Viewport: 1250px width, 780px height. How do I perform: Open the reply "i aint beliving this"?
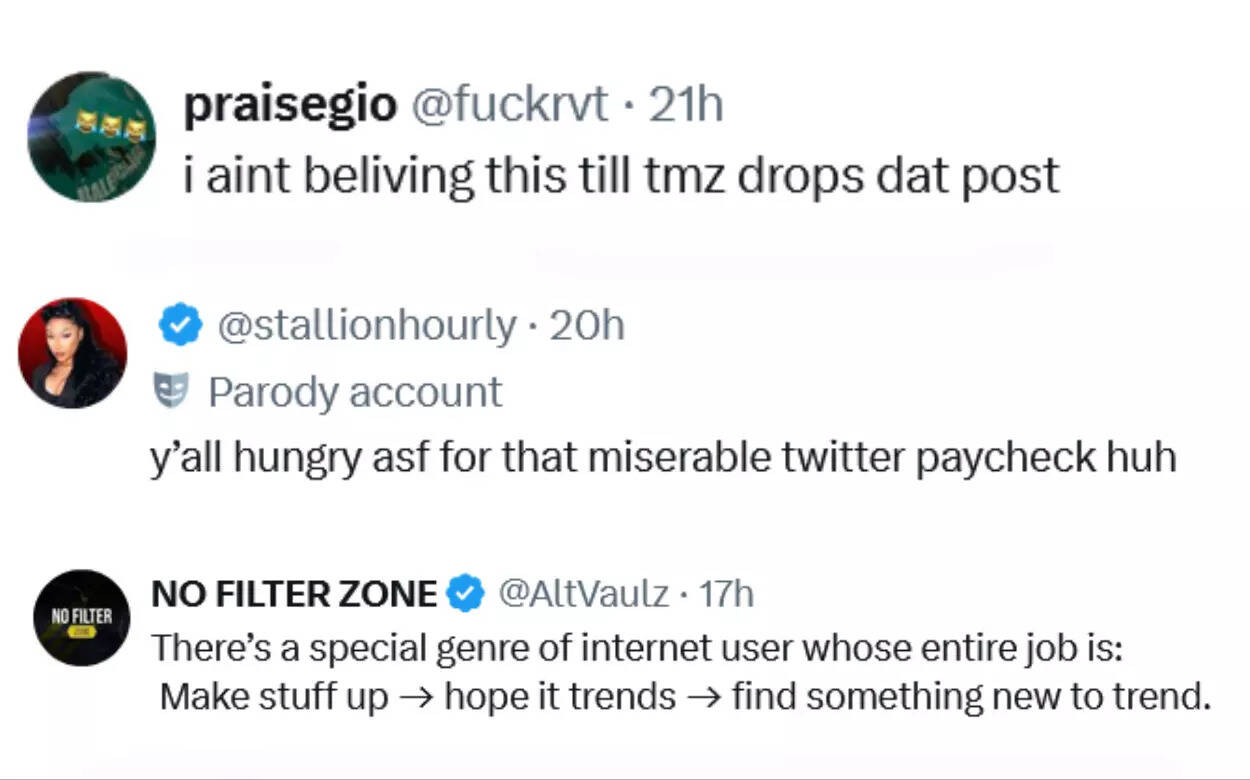coord(620,176)
